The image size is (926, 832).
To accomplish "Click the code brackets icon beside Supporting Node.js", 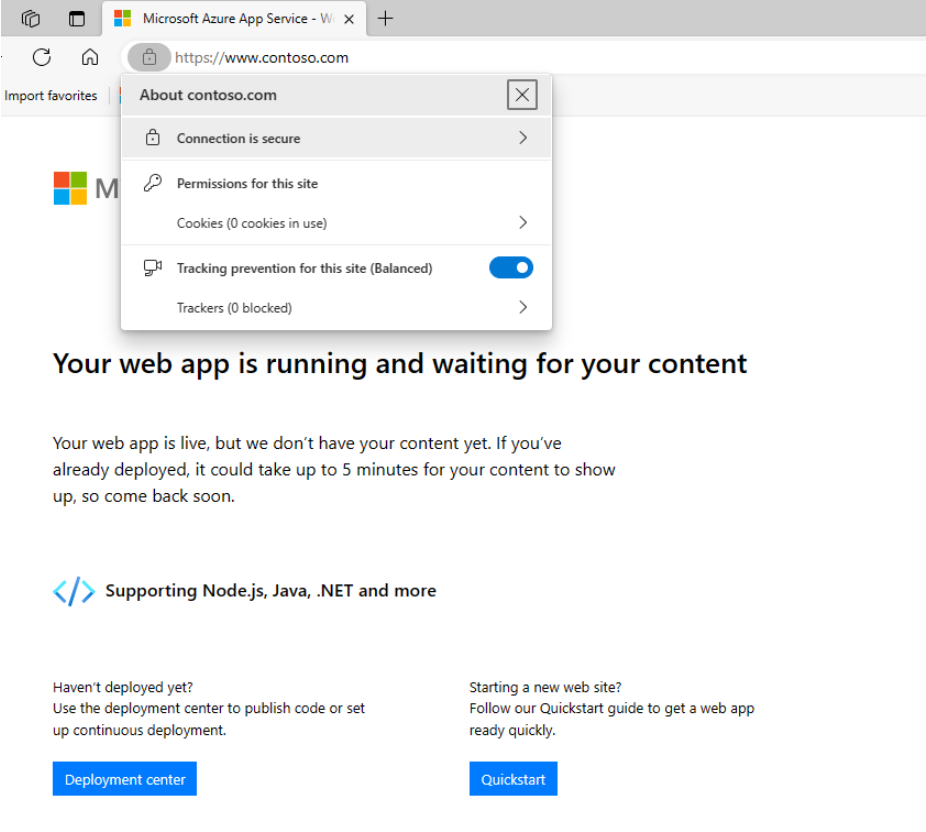I will click(x=74, y=591).
